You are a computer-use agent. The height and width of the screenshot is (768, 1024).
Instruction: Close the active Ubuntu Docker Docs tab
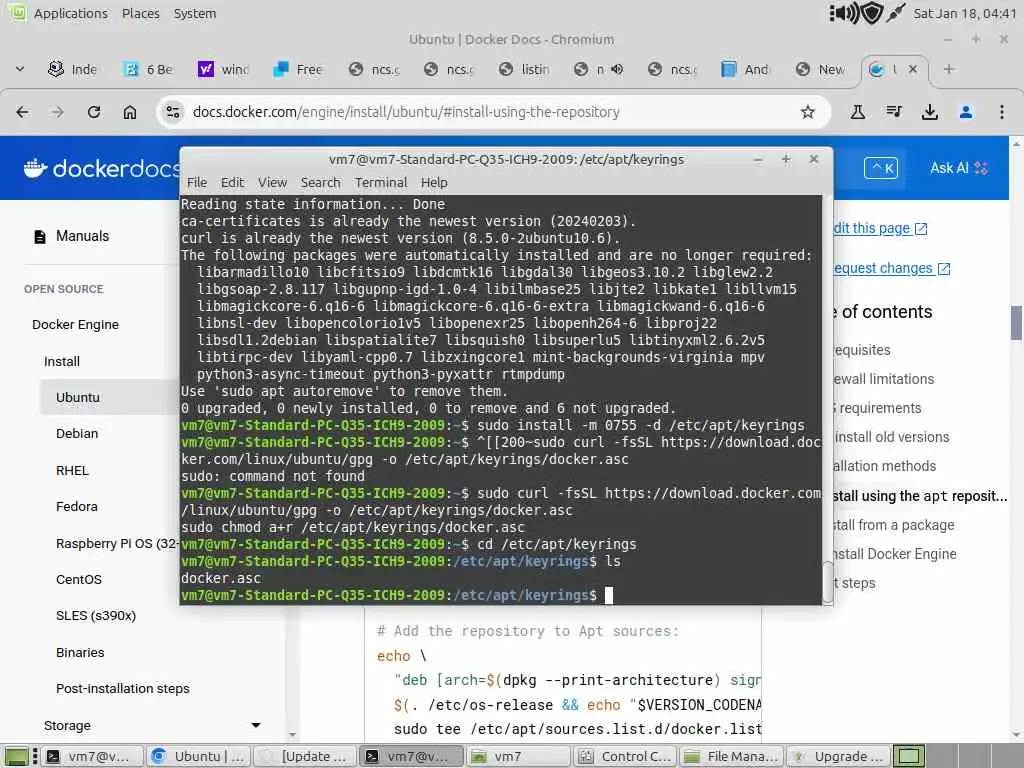pos(913,69)
